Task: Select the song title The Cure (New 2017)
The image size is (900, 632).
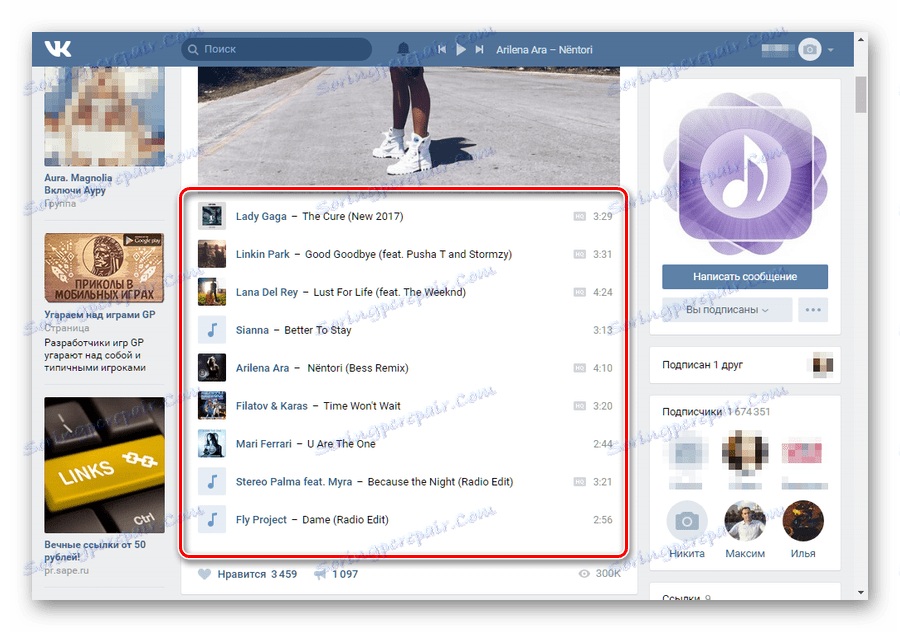Action: click(x=352, y=216)
